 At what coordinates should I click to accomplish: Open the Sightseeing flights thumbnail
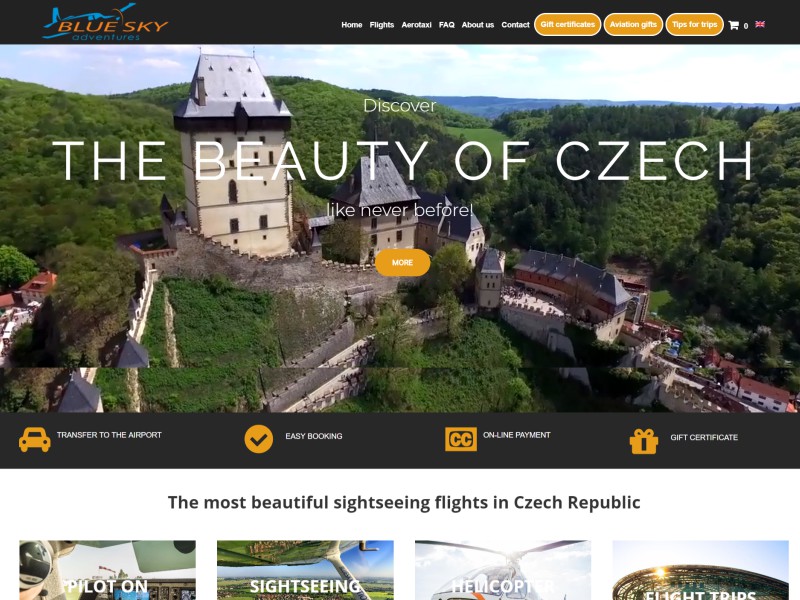tap(305, 570)
